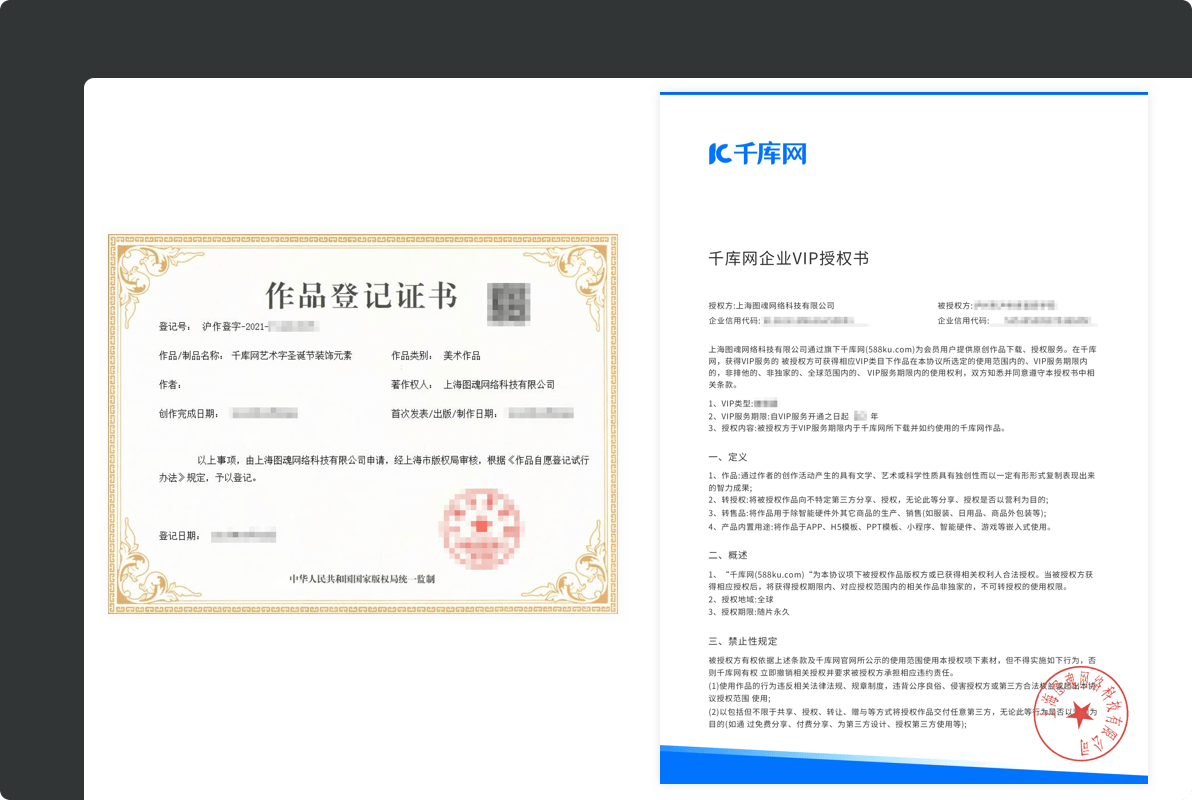Click the section heading "三、禁止性规定"
The height and width of the screenshot is (800, 1192).
tap(743, 641)
